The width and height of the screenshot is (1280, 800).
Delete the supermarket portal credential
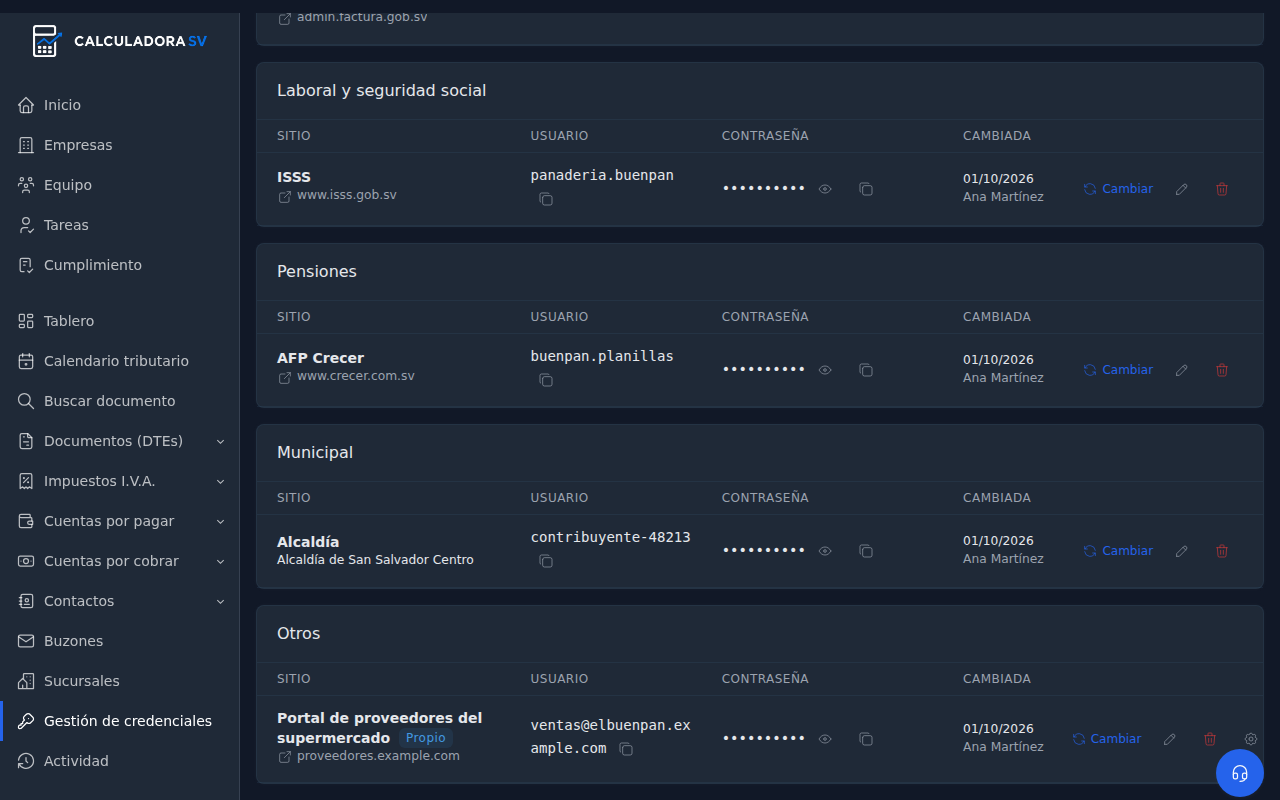[x=1210, y=739]
